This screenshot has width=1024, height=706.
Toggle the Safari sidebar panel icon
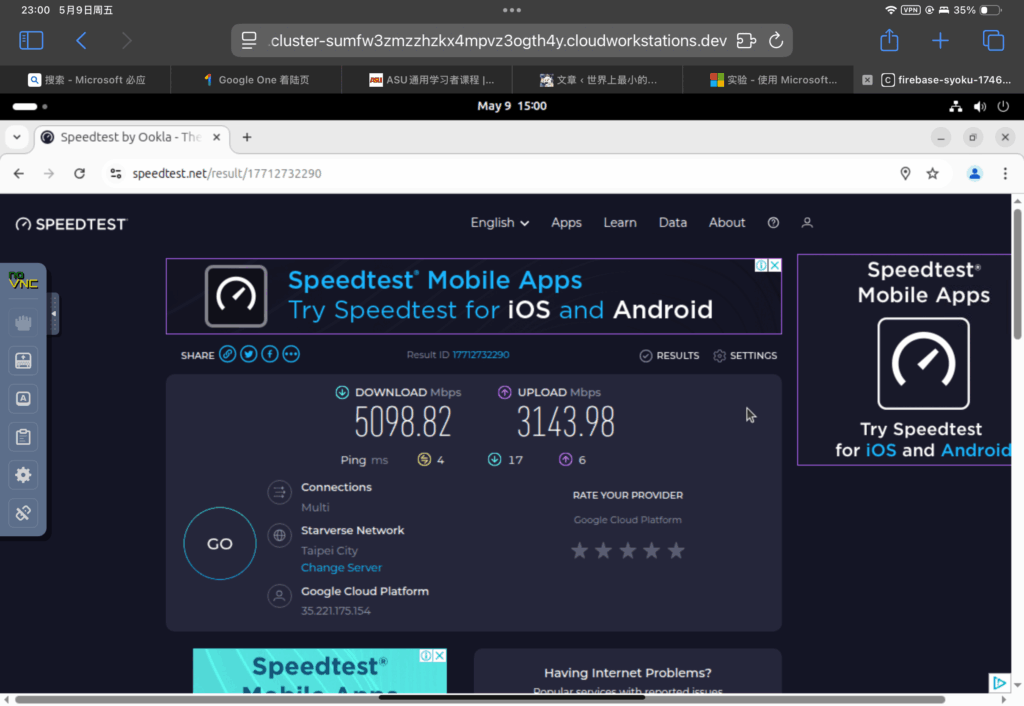point(31,40)
